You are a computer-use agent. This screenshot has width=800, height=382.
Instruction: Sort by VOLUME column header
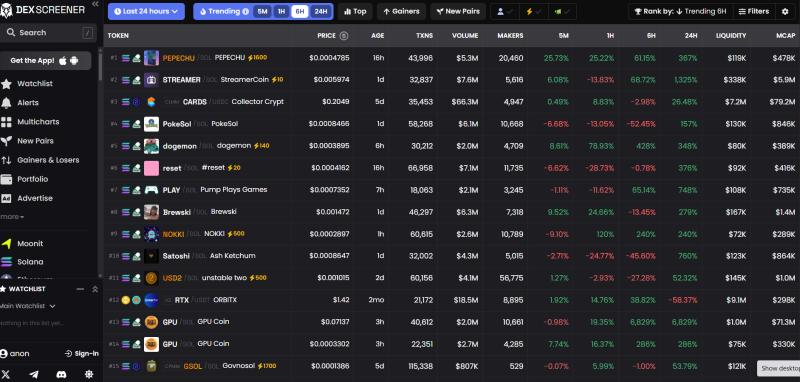(x=465, y=36)
